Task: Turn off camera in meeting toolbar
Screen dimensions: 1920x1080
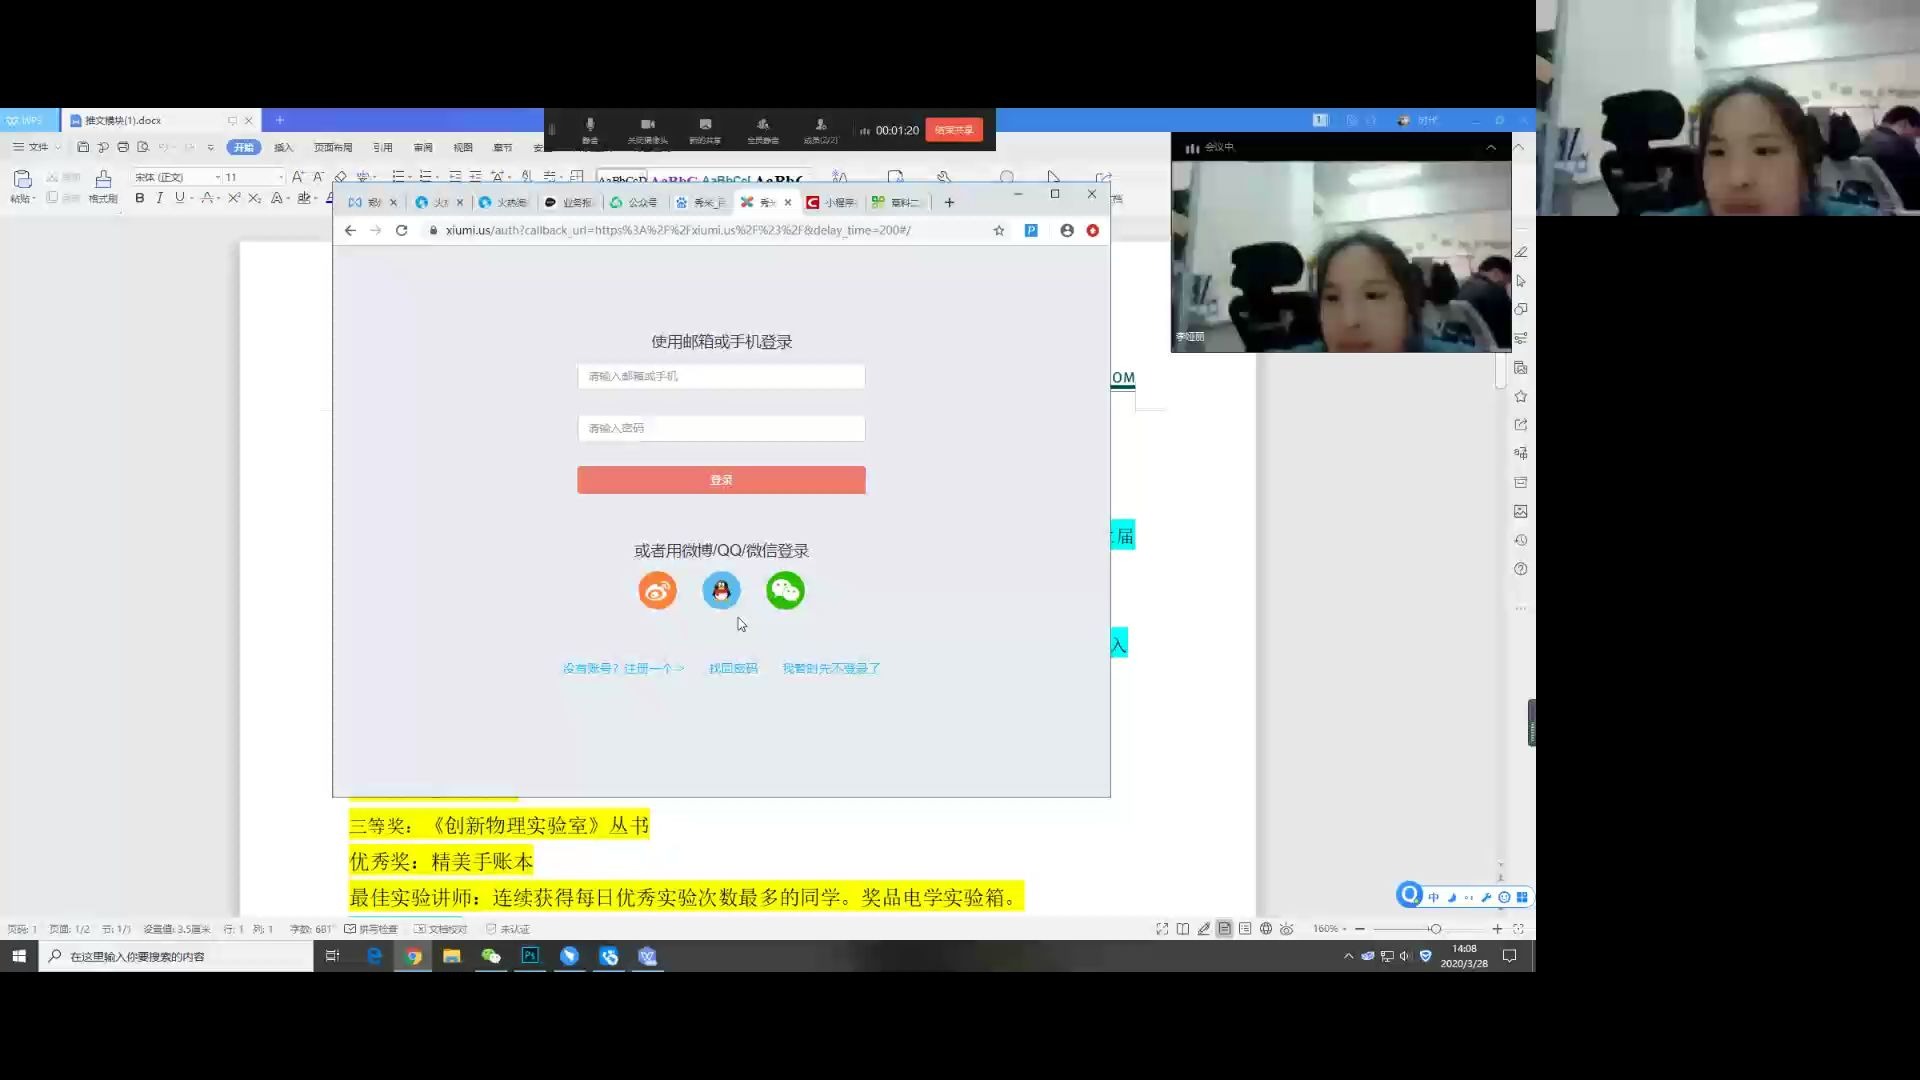Action: (x=647, y=130)
